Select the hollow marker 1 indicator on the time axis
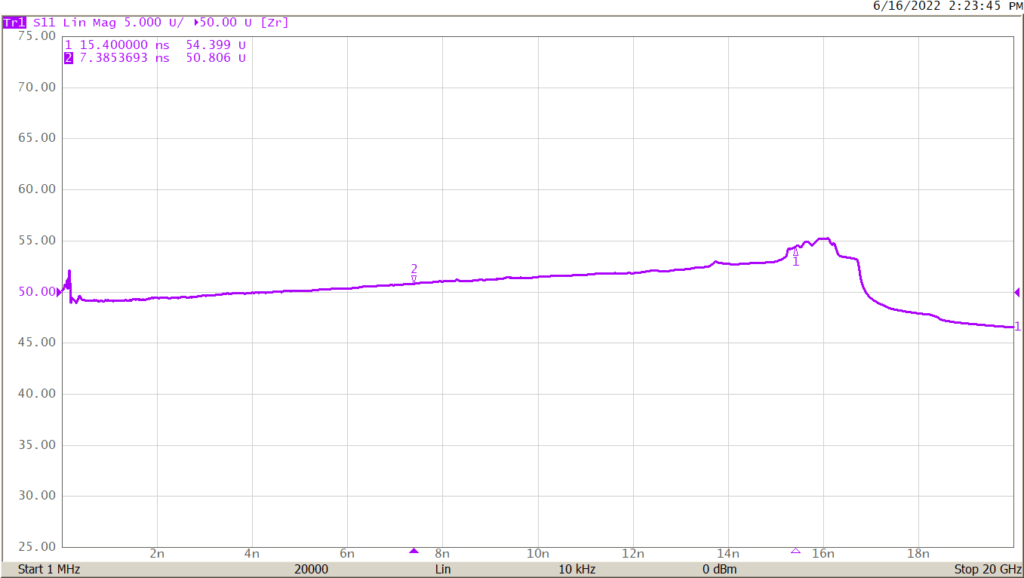The width and height of the screenshot is (1024, 578). (x=796, y=551)
